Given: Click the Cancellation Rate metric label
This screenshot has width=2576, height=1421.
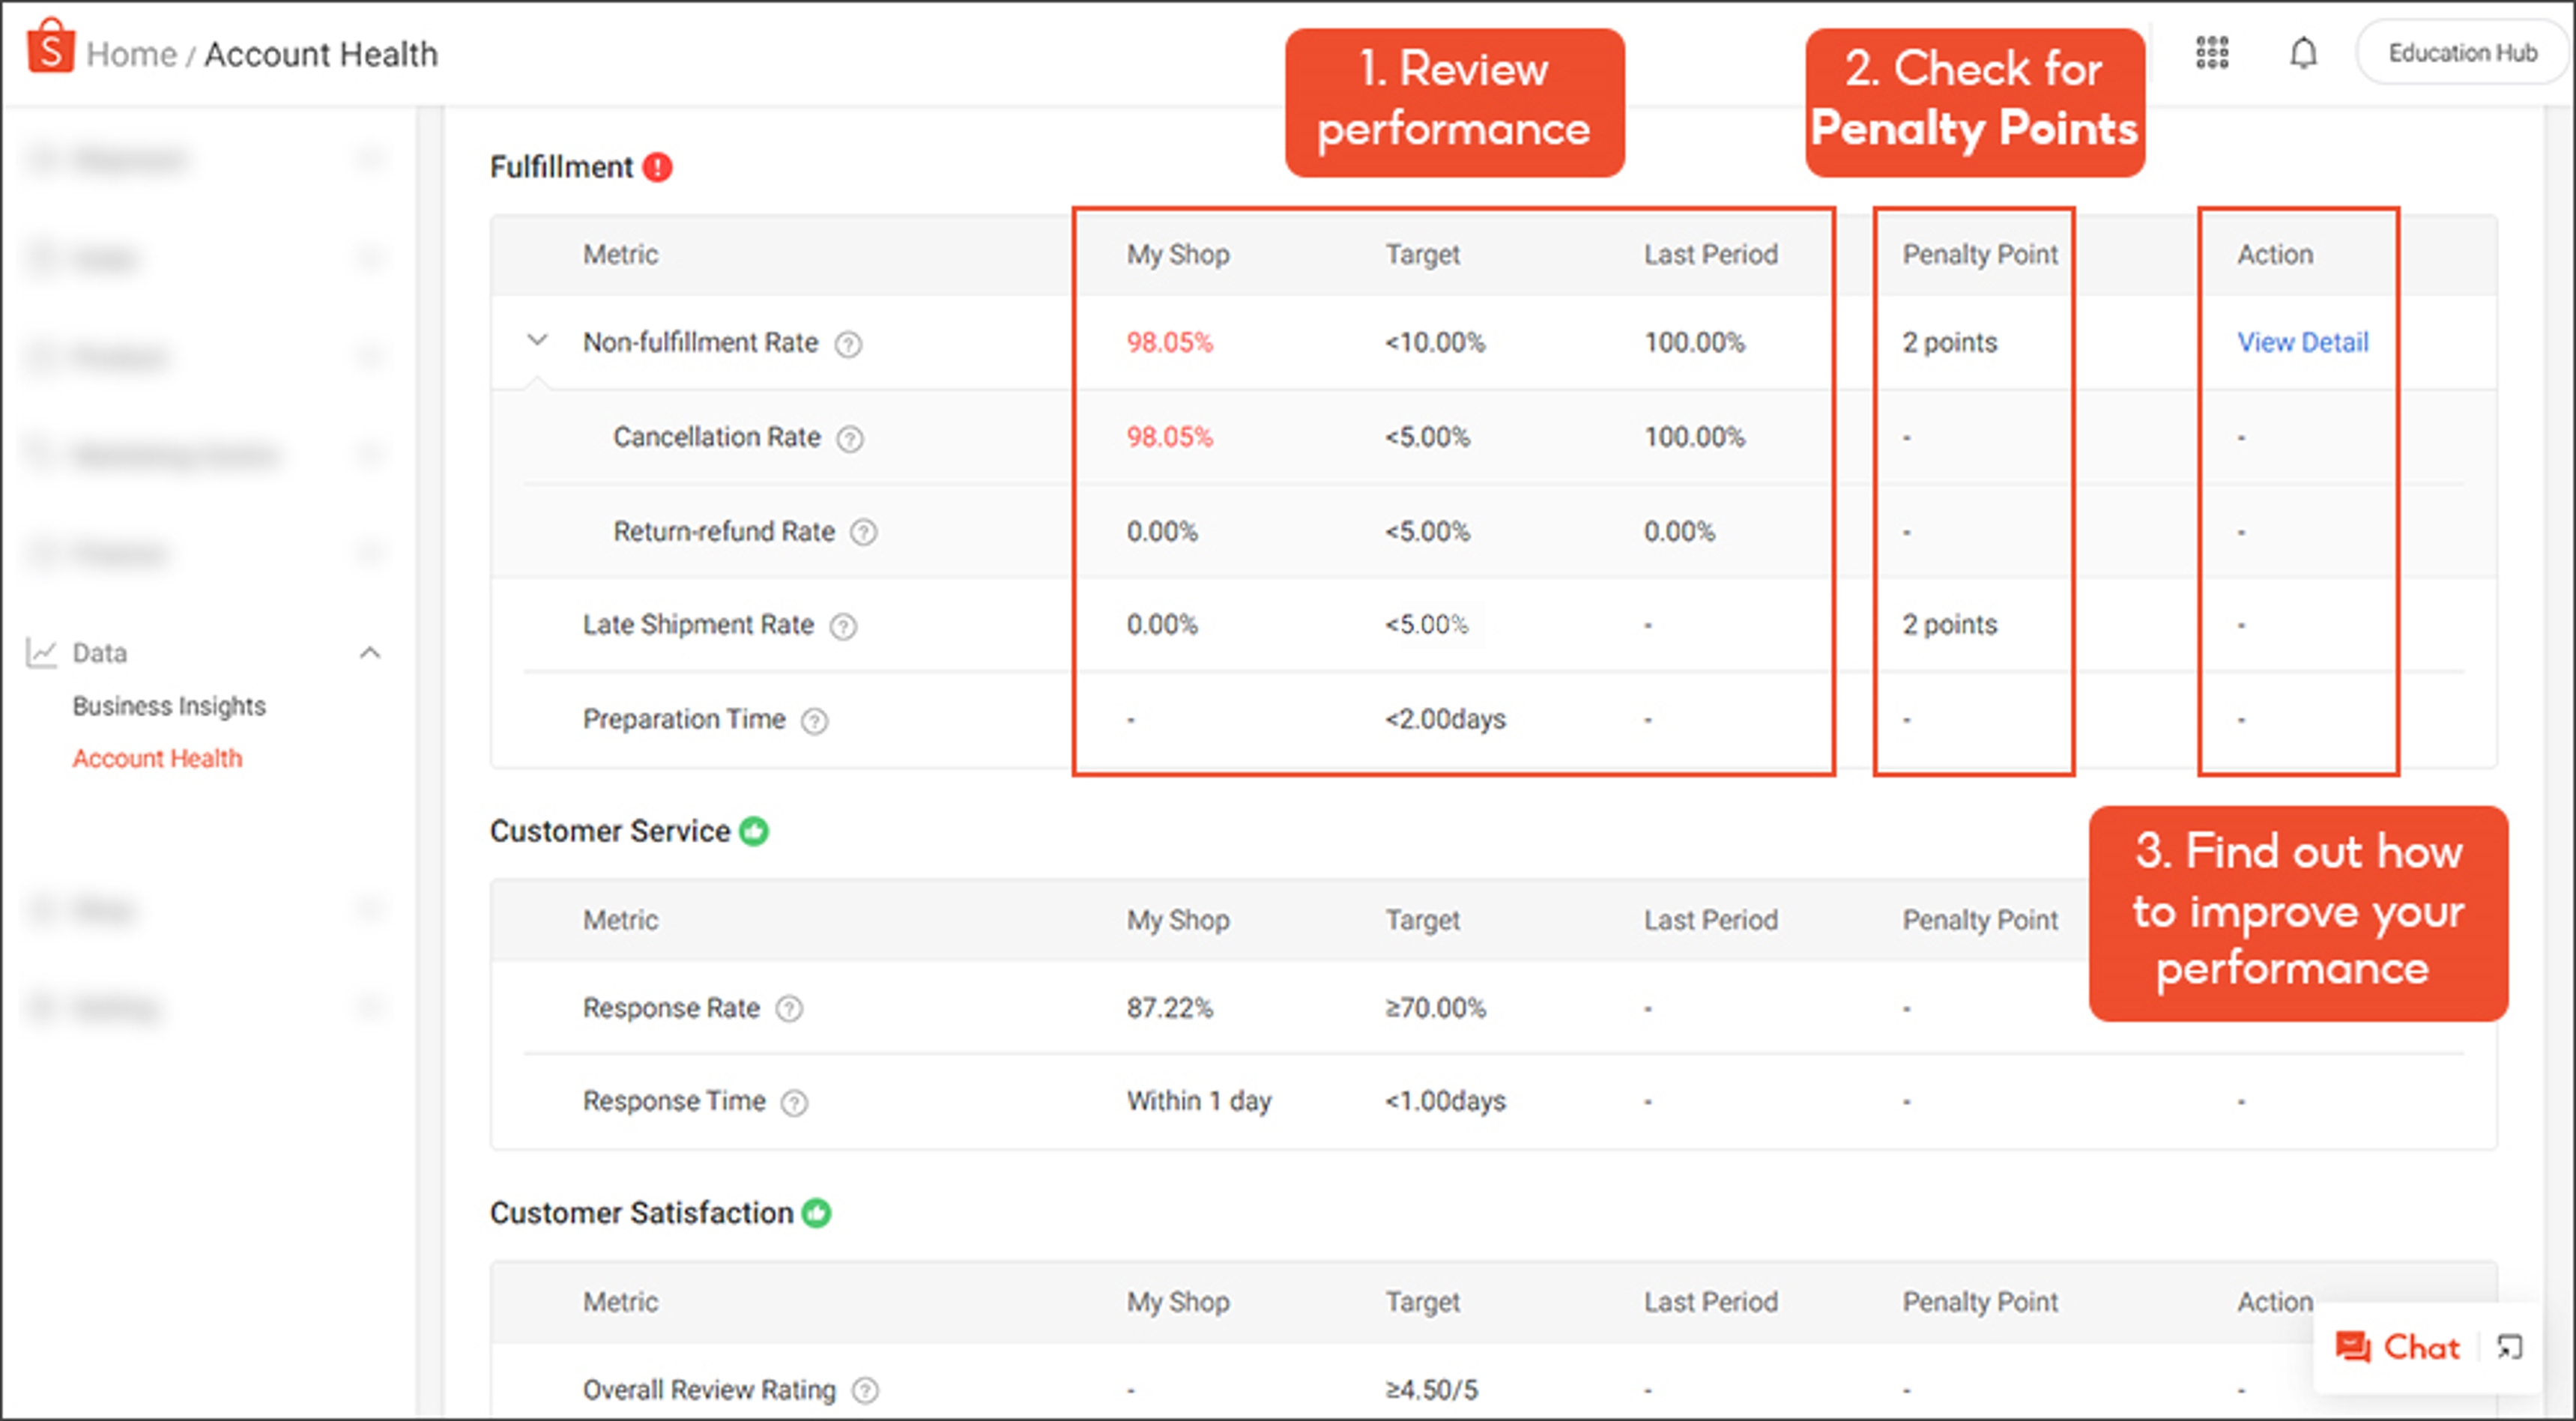Looking at the screenshot, I should (x=716, y=437).
